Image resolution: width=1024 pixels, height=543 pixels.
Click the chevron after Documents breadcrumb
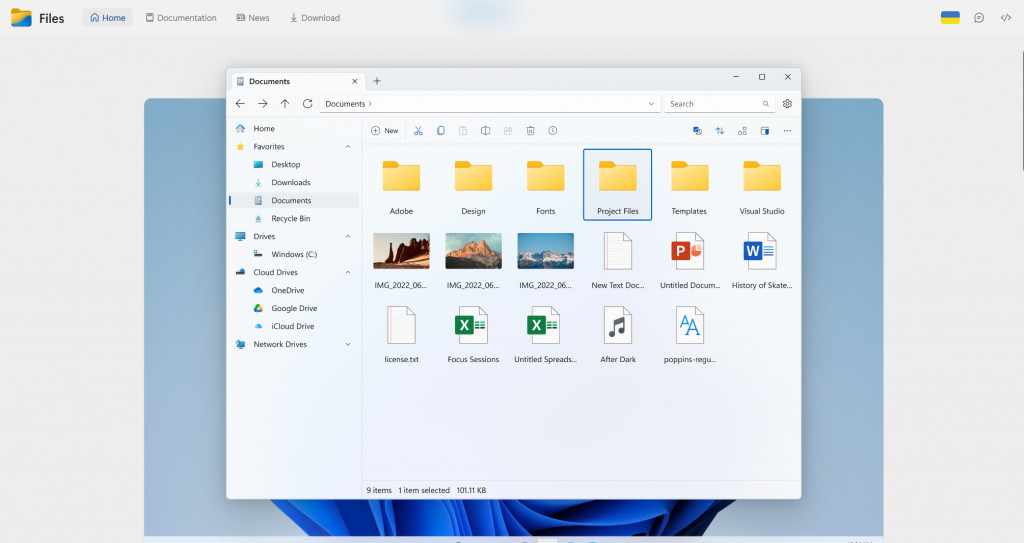[x=370, y=104]
